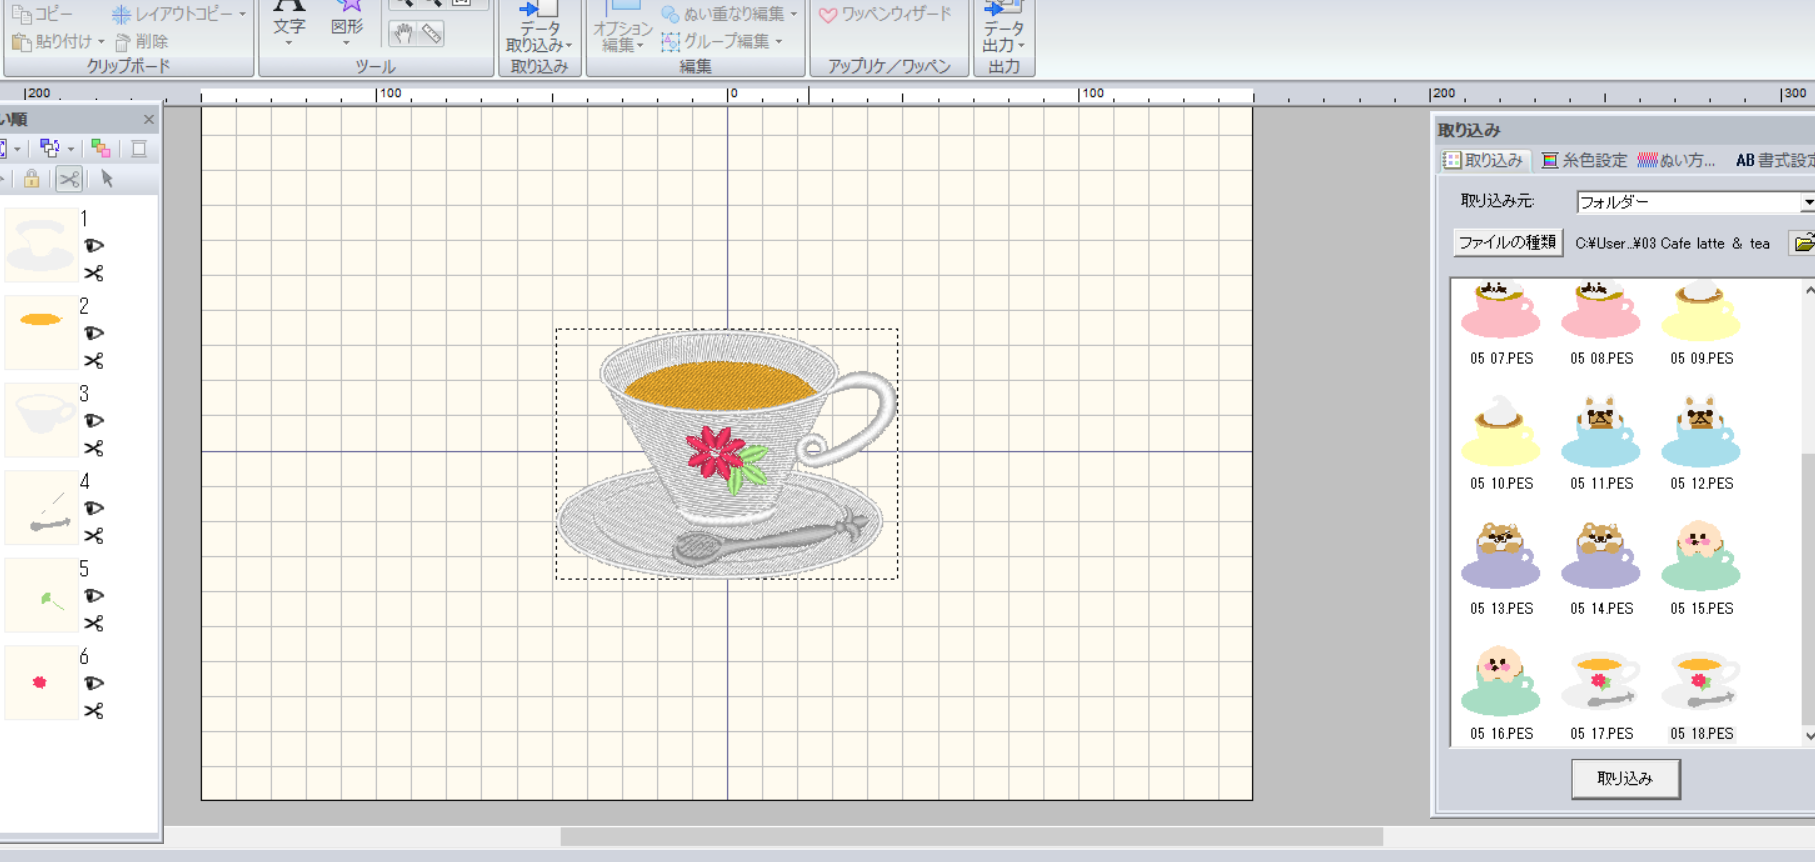Click the コピー (Copy) ribbon button
The height and width of the screenshot is (862, 1815).
42,14
